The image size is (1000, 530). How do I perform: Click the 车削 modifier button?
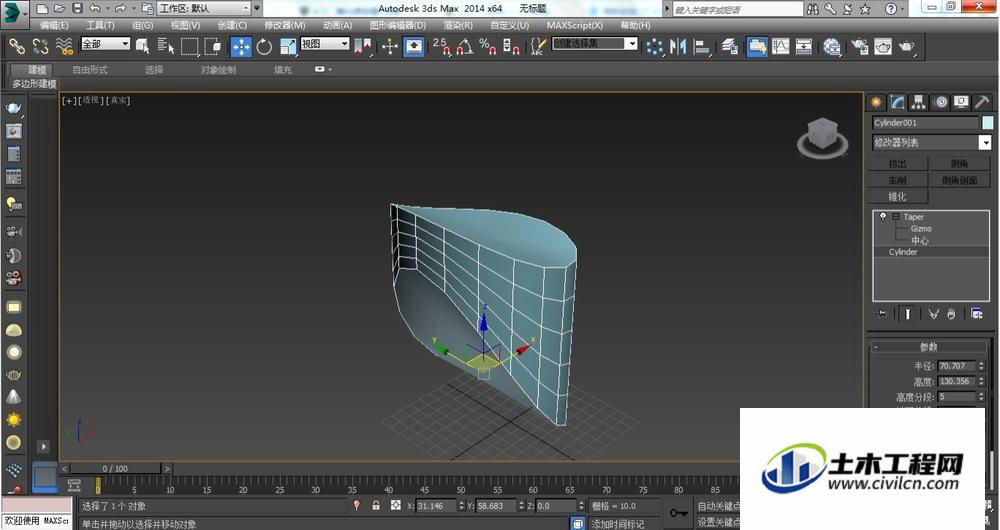(x=897, y=180)
